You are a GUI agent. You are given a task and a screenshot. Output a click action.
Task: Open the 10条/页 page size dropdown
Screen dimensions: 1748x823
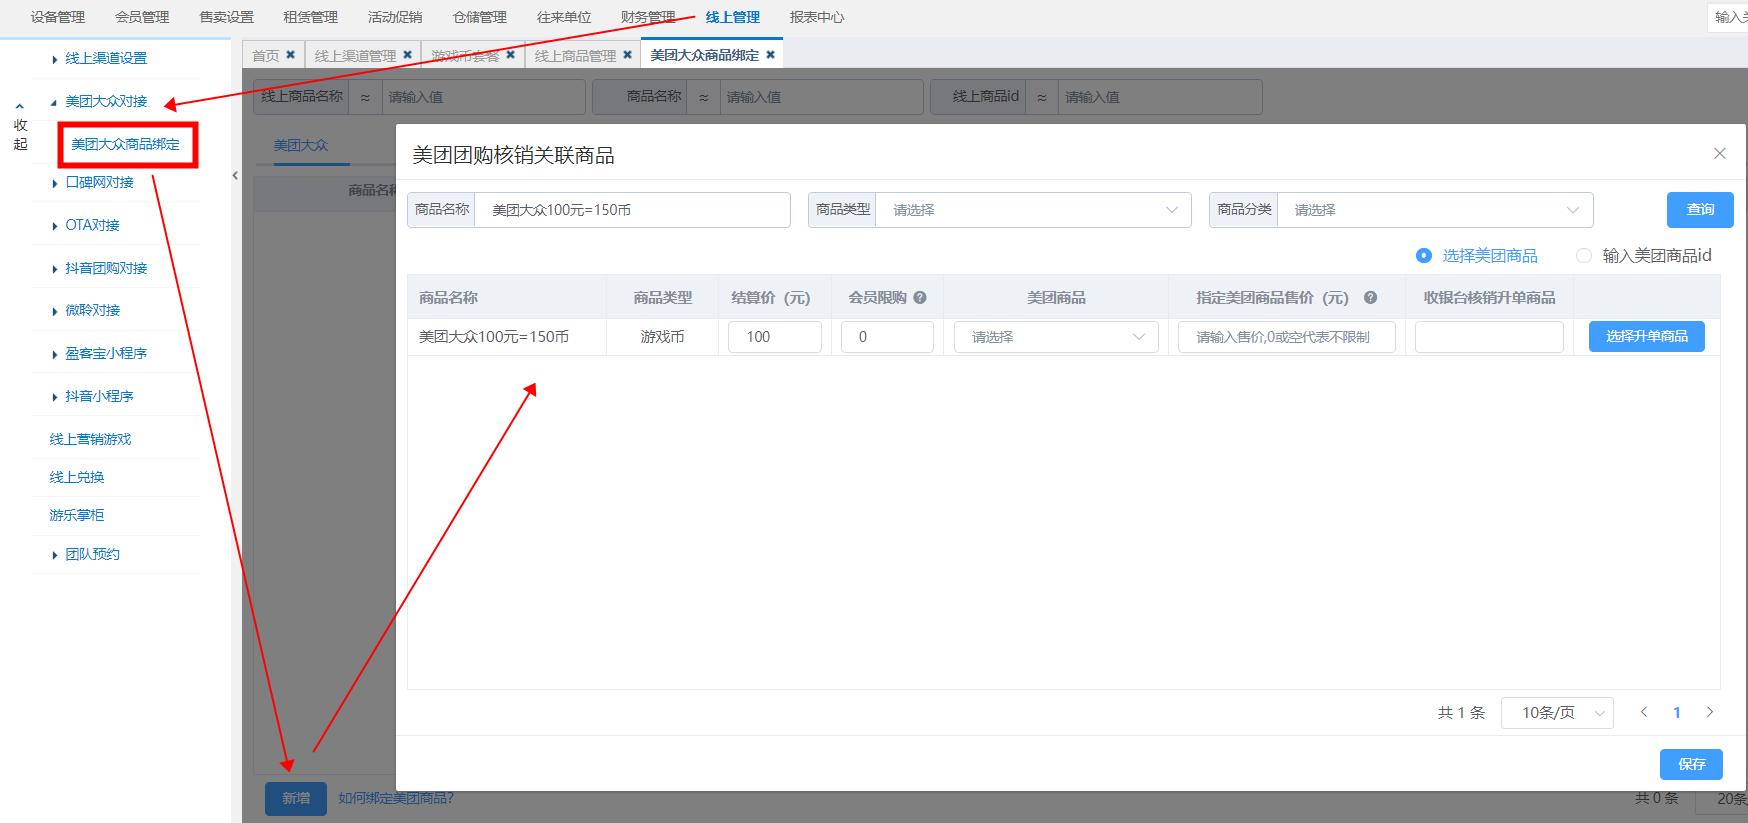pyautogui.click(x=1557, y=713)
